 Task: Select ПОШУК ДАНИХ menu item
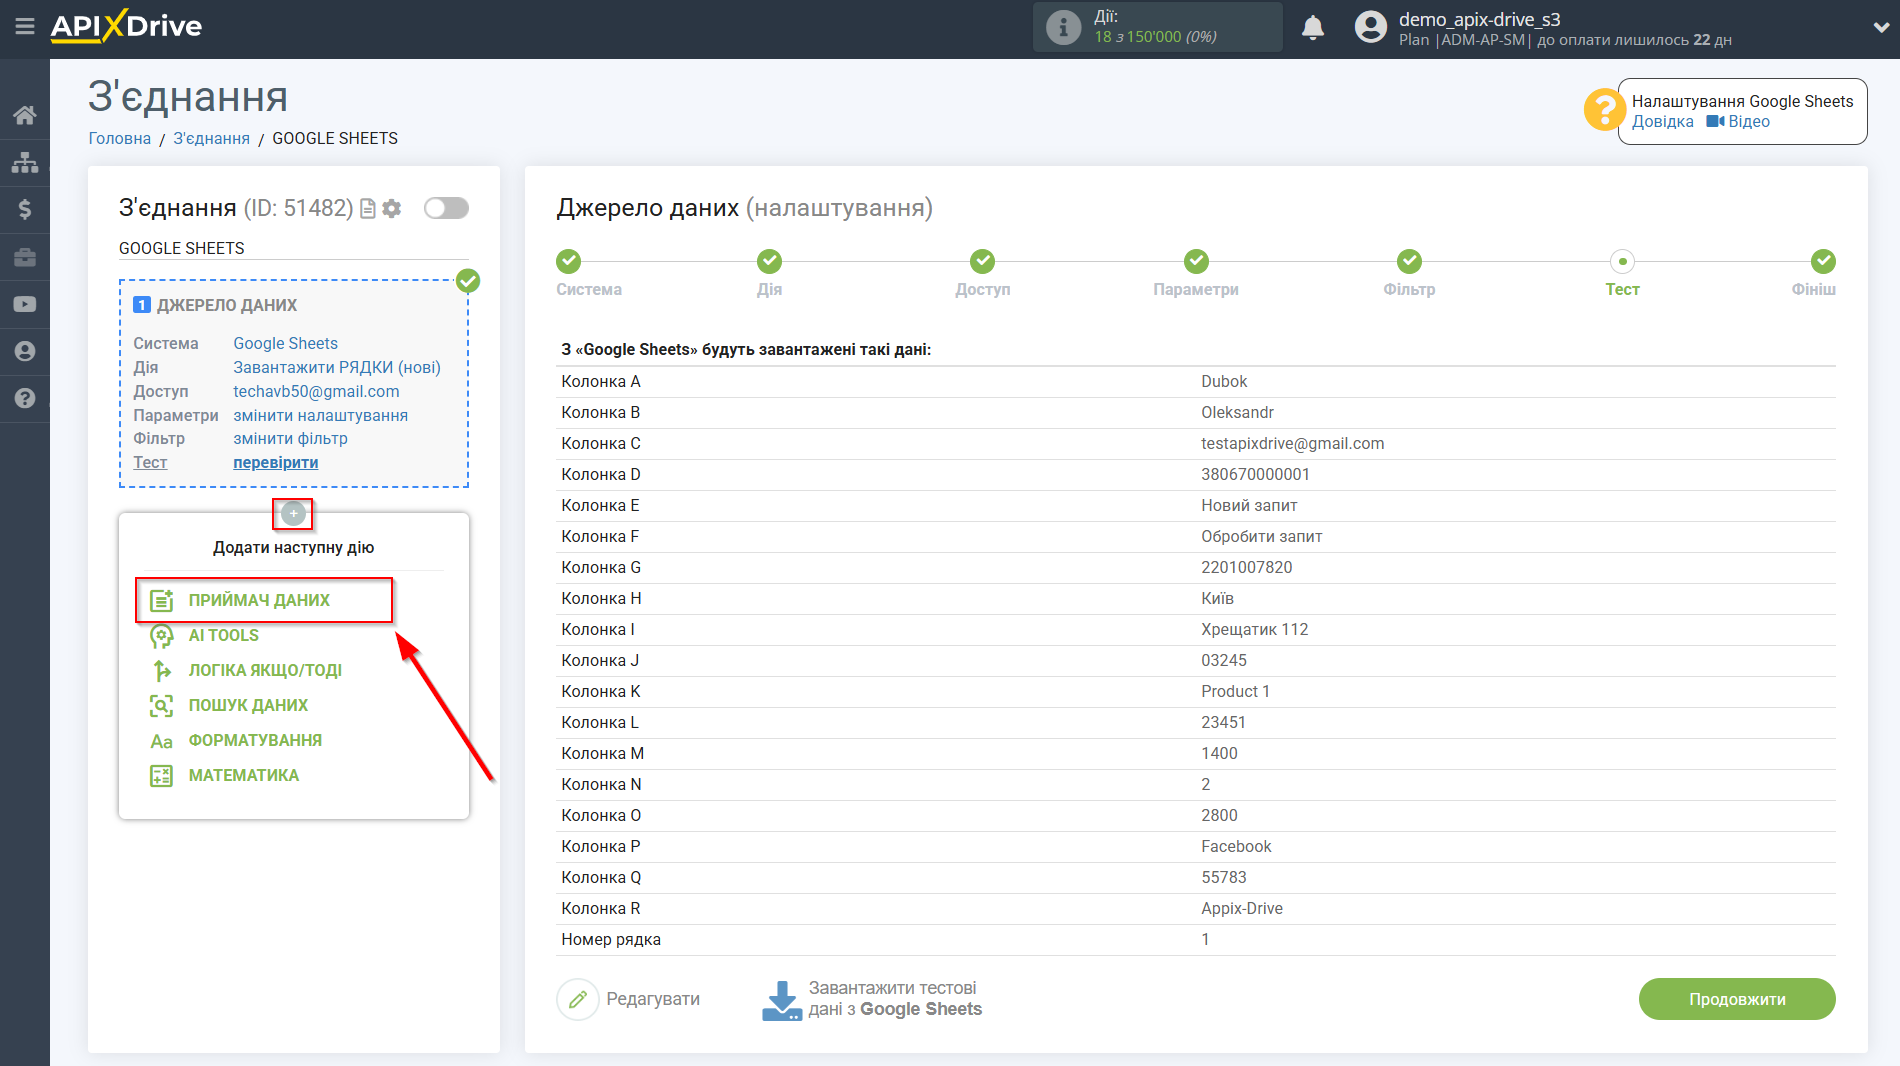248,705
